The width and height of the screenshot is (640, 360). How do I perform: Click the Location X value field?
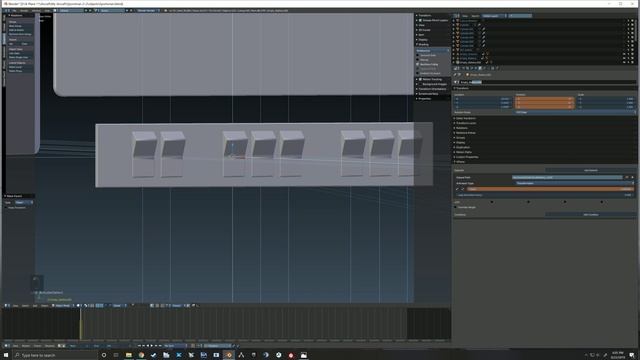tap(483, 99)
